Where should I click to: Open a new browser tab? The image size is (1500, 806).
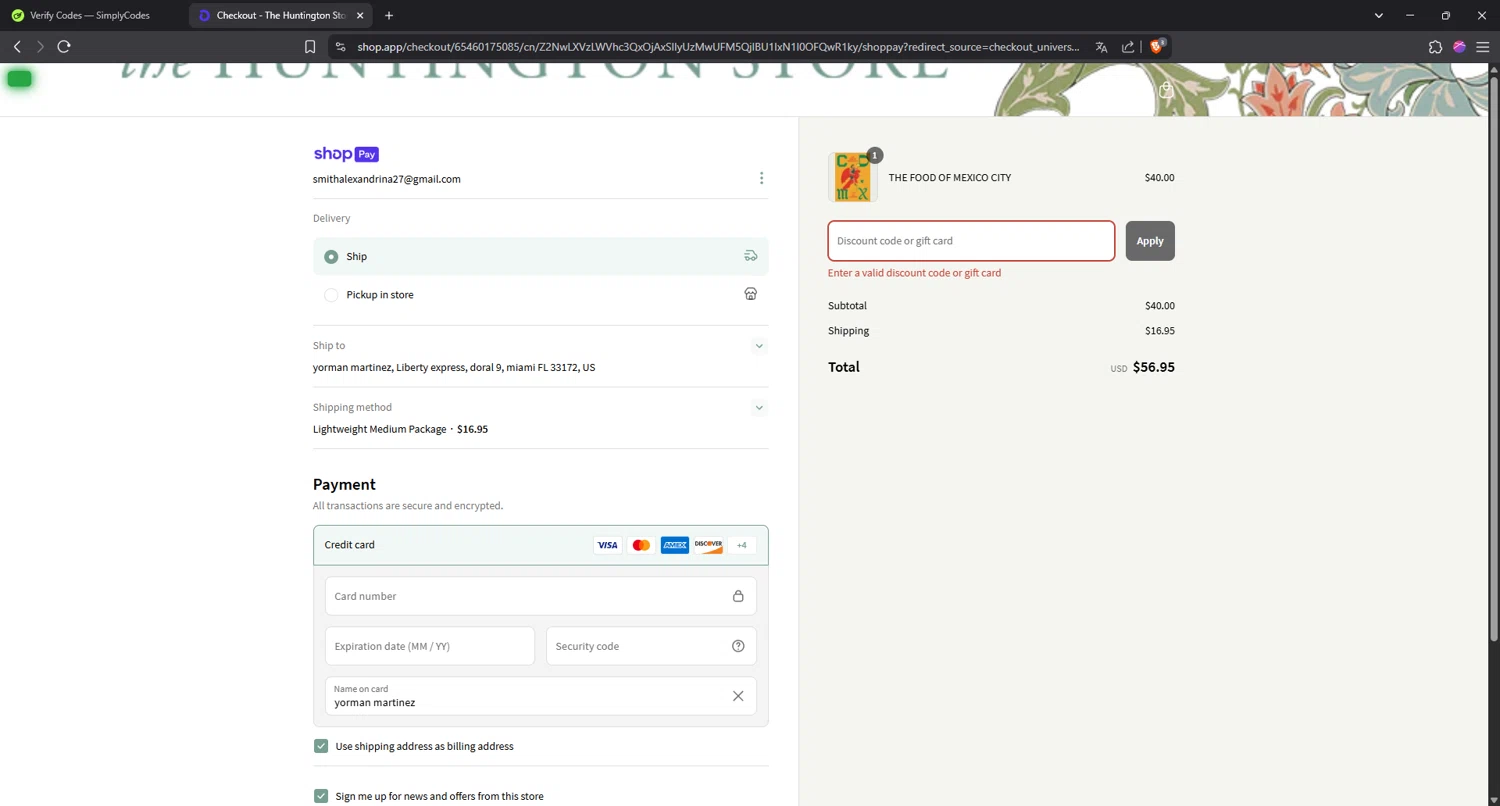389,15
